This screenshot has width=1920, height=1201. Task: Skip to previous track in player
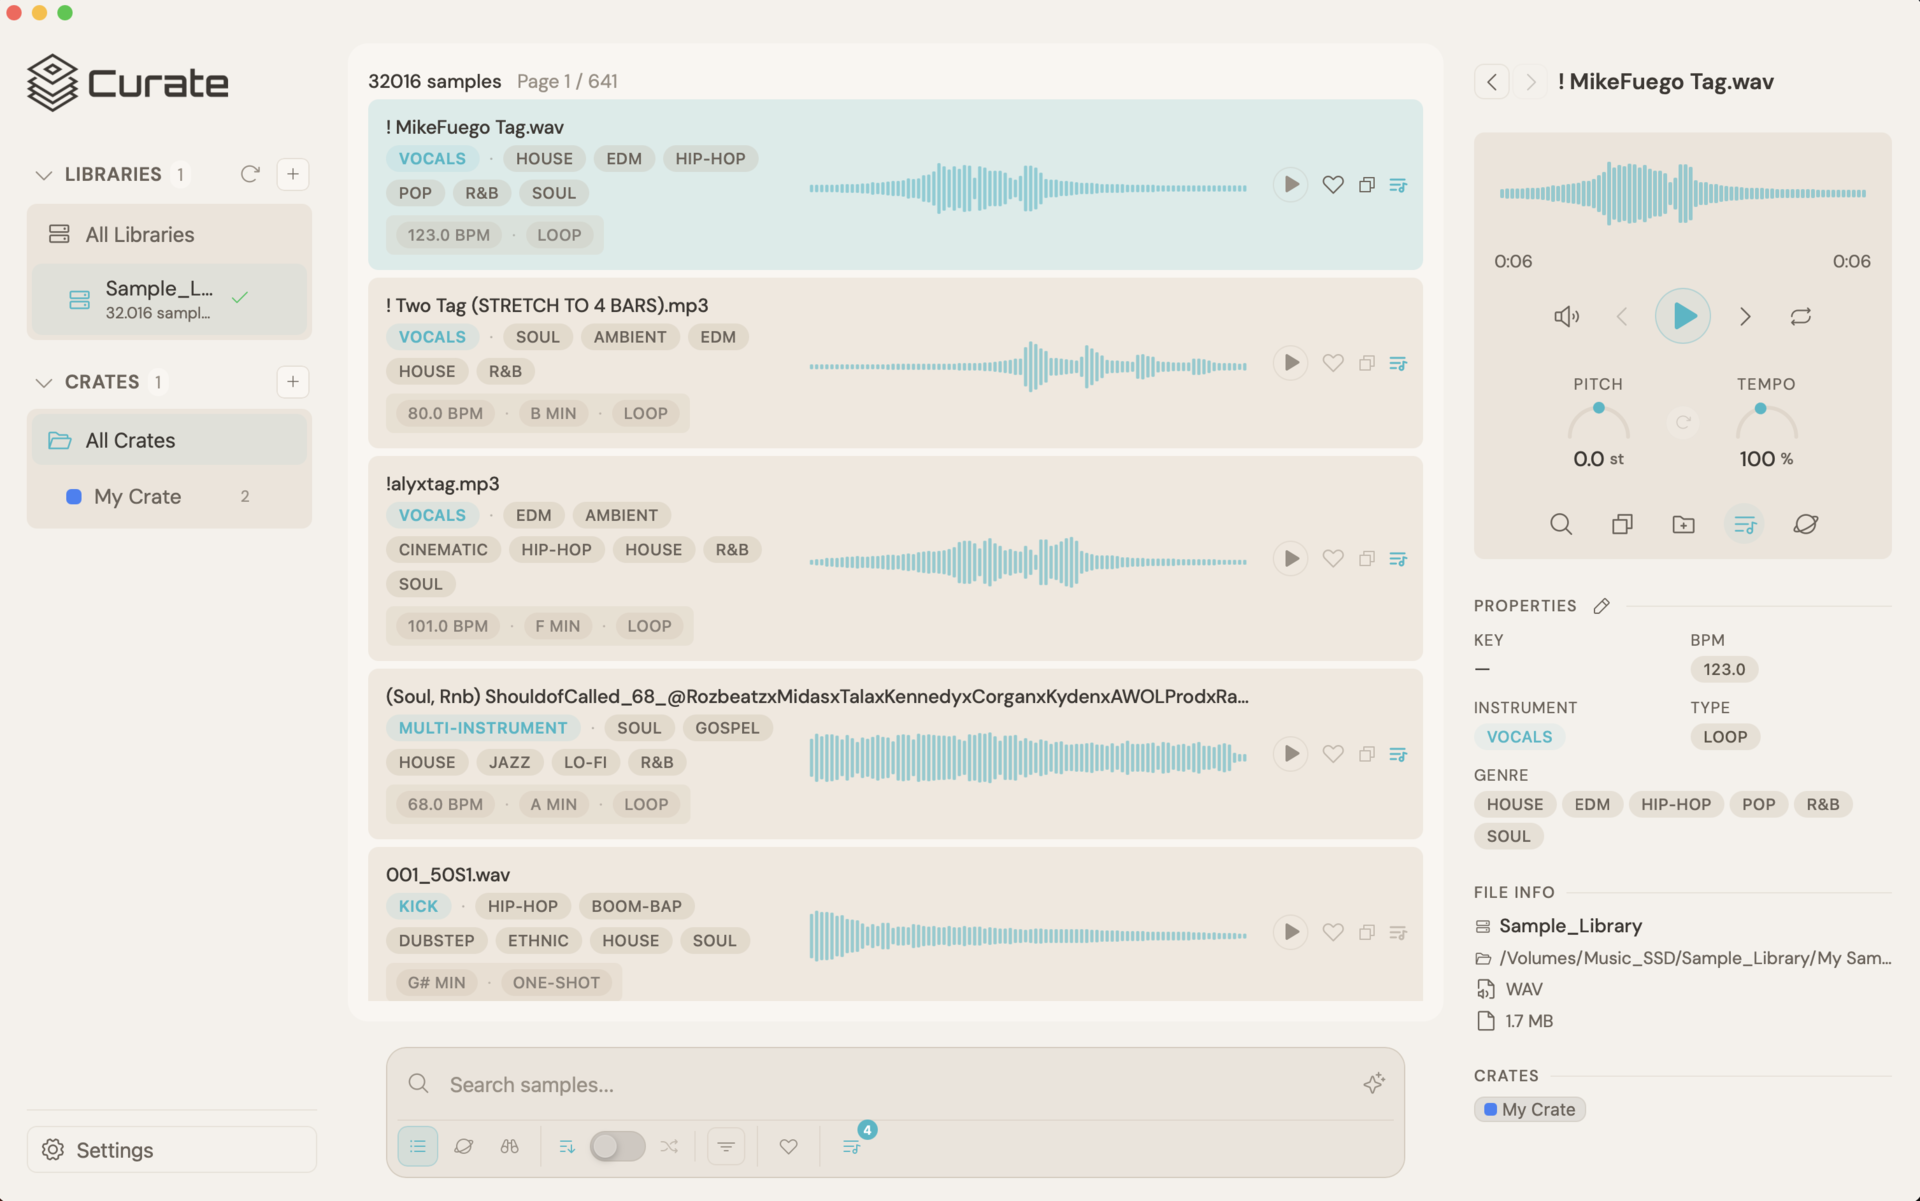(1622, 317)
